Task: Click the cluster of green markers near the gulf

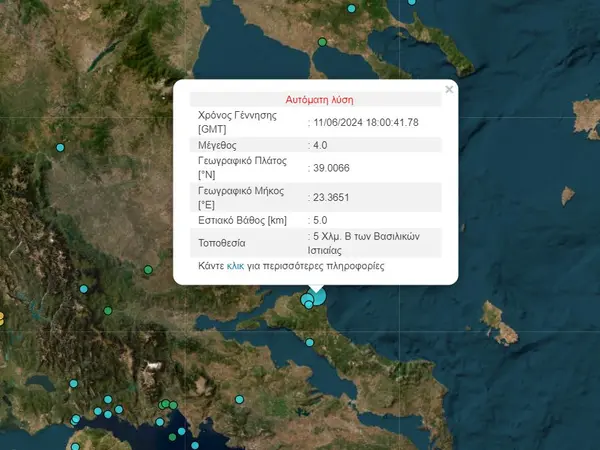Action: click(x=167, y=404)
